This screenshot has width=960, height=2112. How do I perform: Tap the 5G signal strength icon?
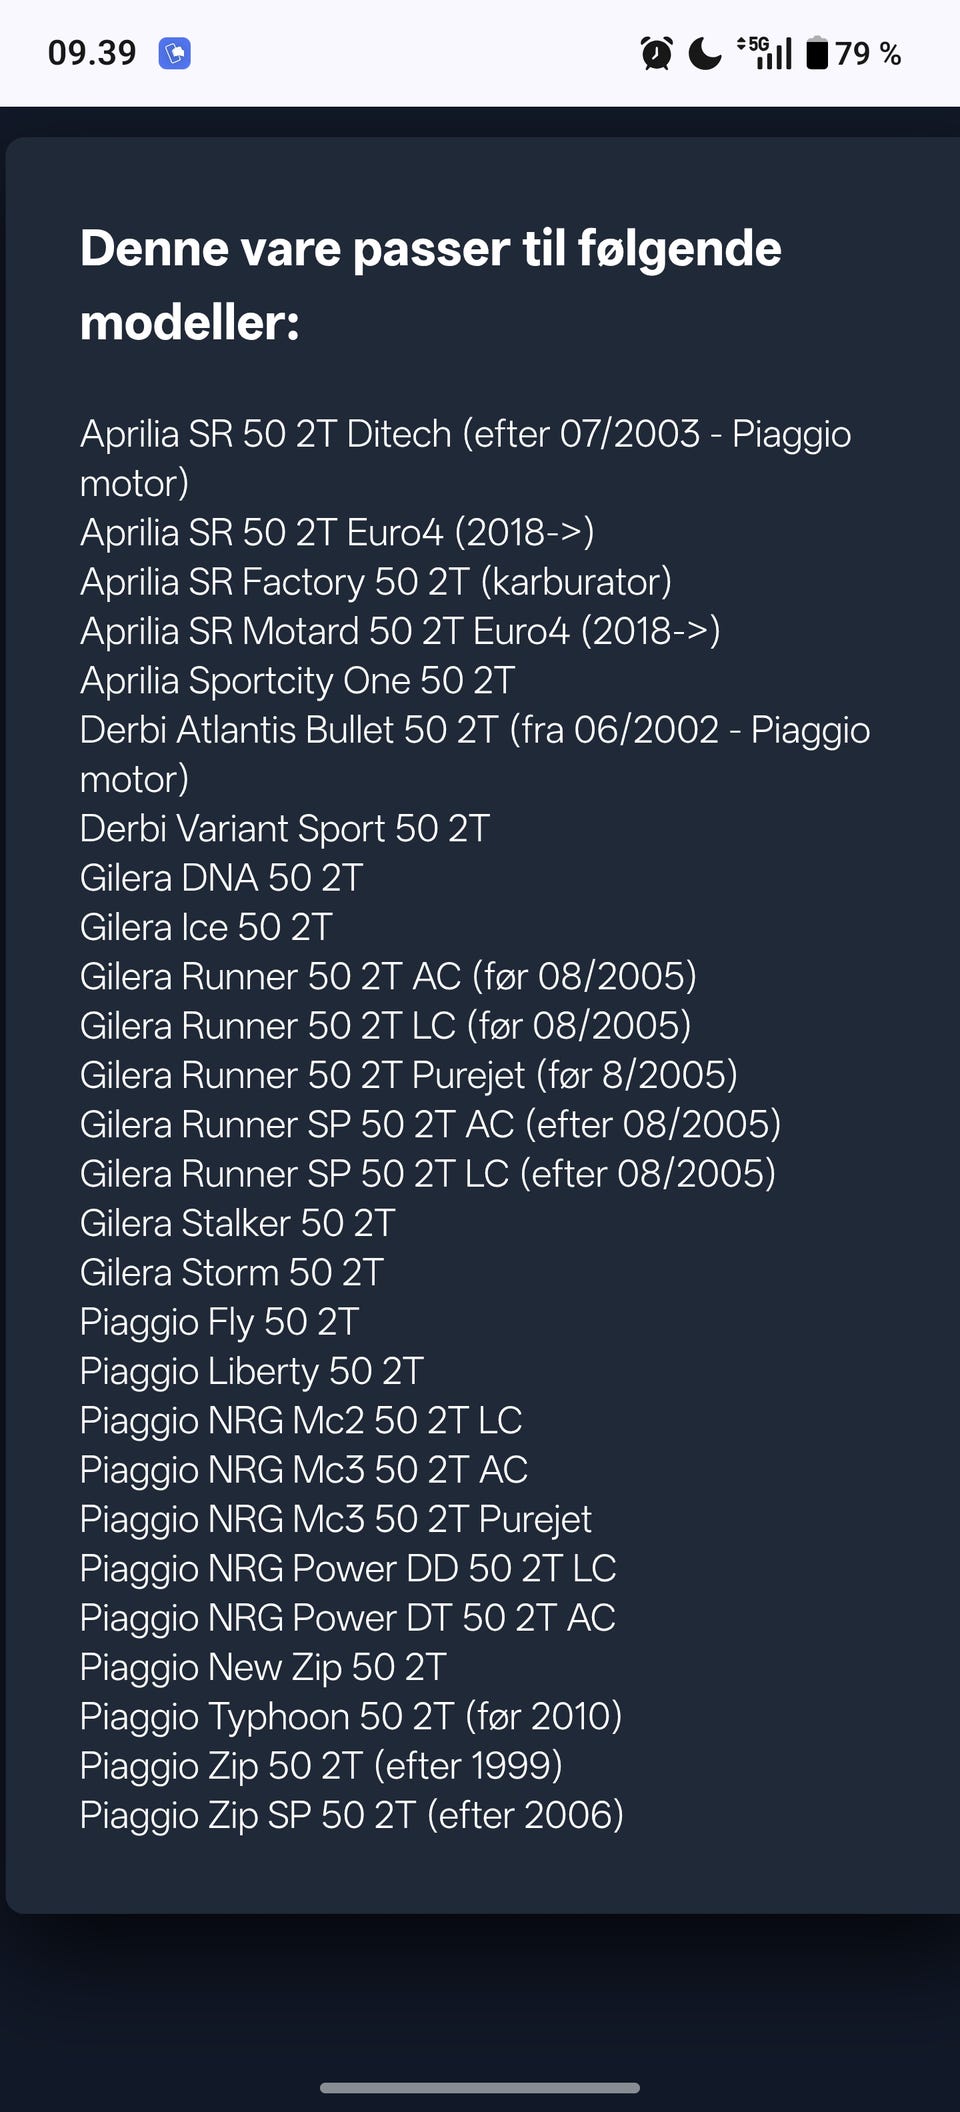coord(764,53)
